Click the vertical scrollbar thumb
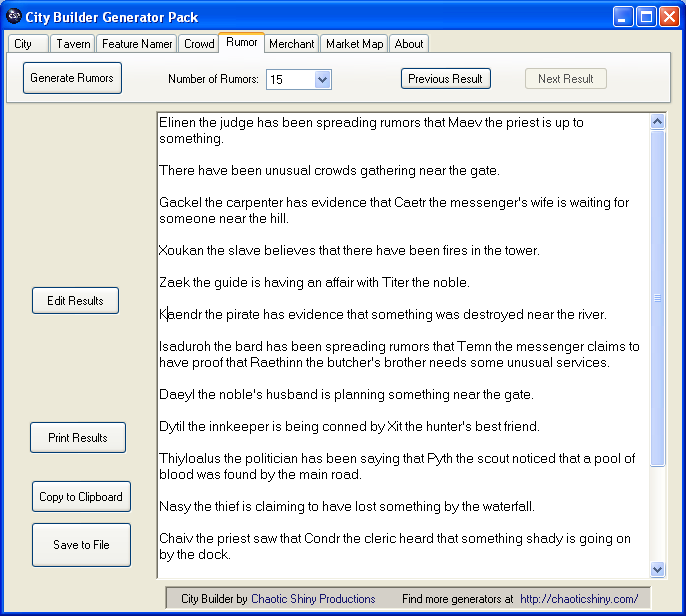686x616 pixels. click(657, 298)
